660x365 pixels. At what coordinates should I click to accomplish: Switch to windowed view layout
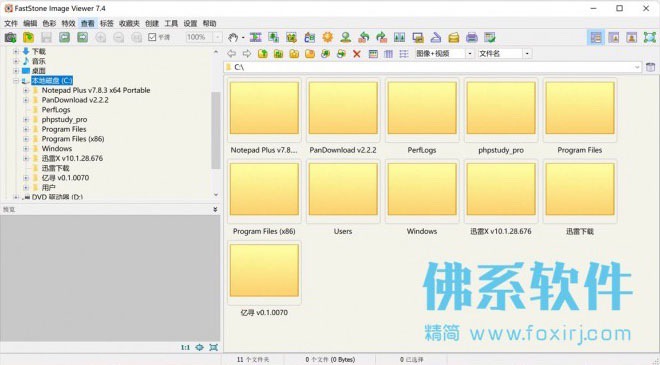[614, 37]
